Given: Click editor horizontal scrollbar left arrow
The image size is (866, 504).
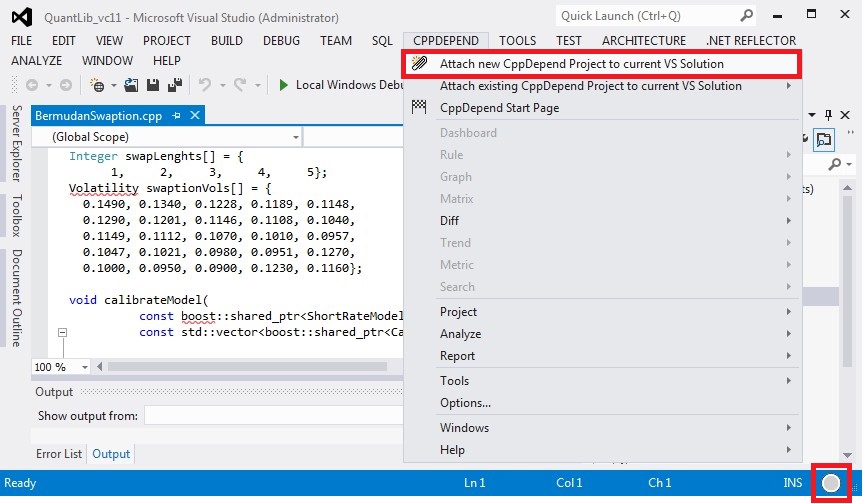Looking at the screenshot, I should pos(99,367).
